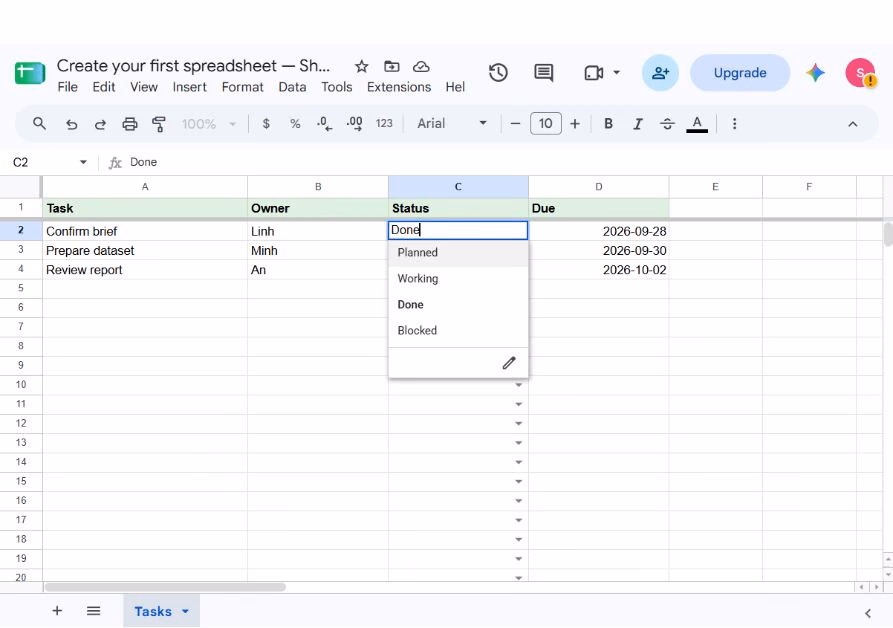Open the Google Sheets home icon
Viewport: 893px width, 628px height.
click(30, 73)
